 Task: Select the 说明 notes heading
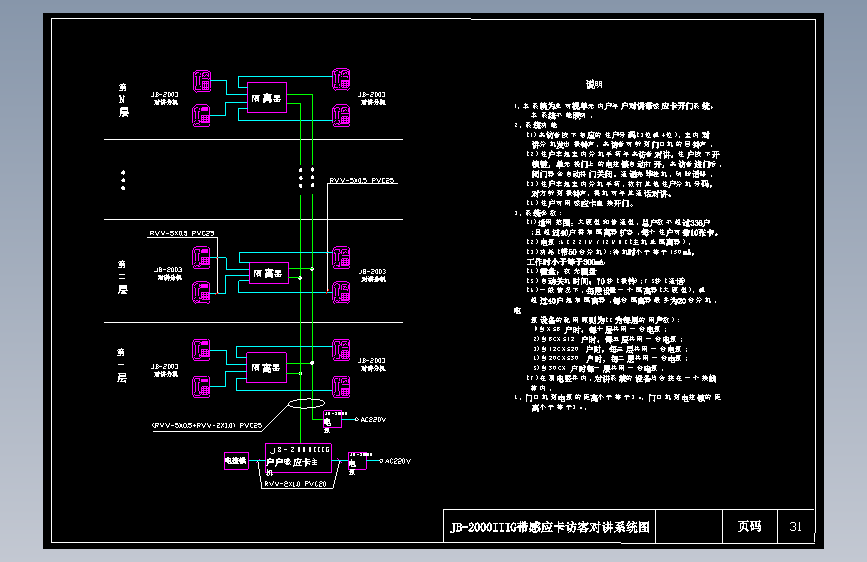pyautogui.click(x=594, y=84)
